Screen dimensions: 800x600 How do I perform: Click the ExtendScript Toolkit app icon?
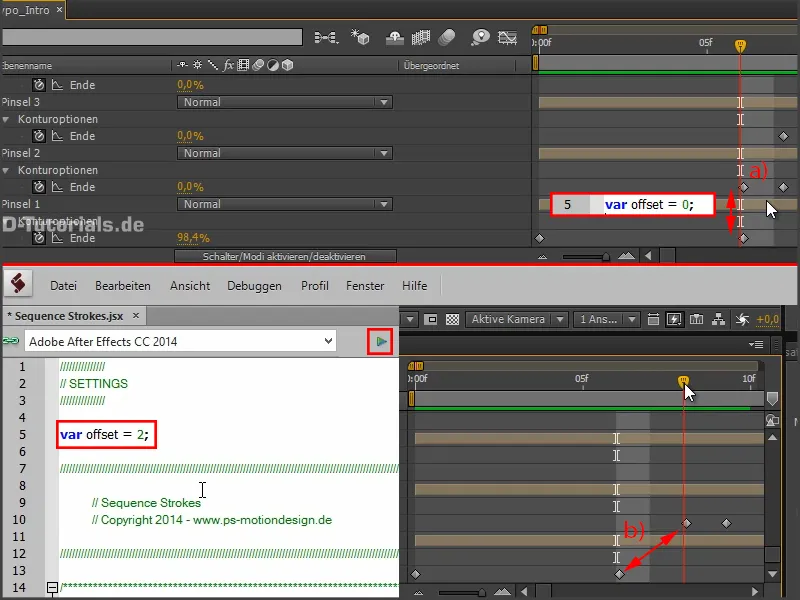pyautogui.click(x=18, y=284)
